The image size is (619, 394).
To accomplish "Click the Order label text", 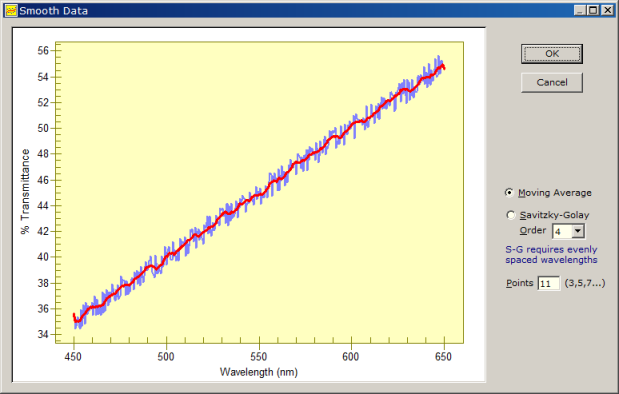I will click(x=533, y=230).
